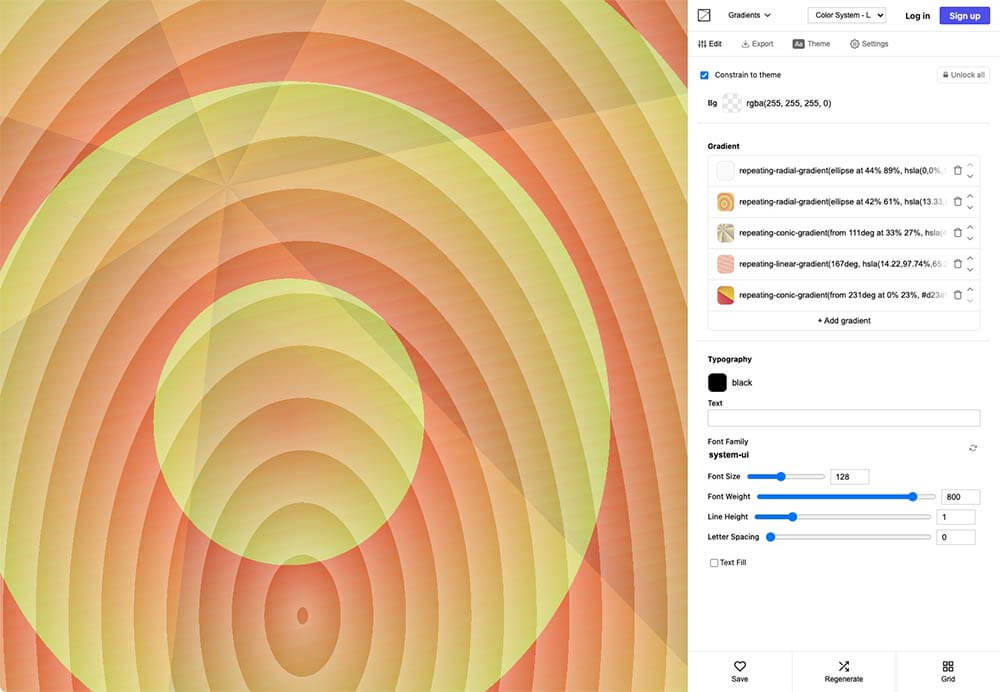Open the Gradients dropdown menu
This screenshot has width=1000, height=692.
(749, 15)
